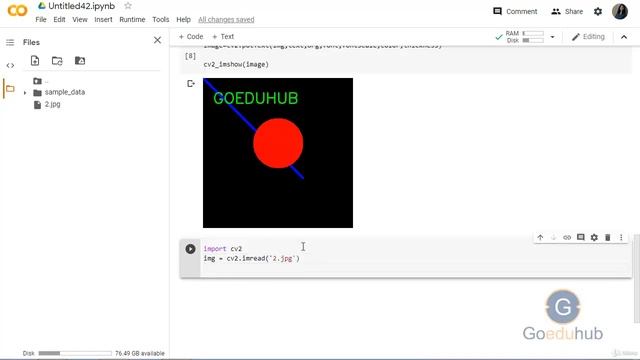Select the sample_data folder
Screen dimensions: 640x360
tap(64, 92)
